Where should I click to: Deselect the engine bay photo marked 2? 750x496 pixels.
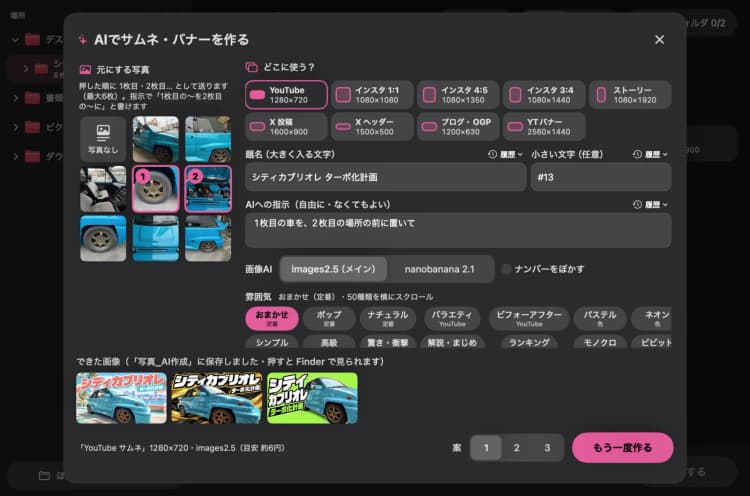[x=208, y=189]
